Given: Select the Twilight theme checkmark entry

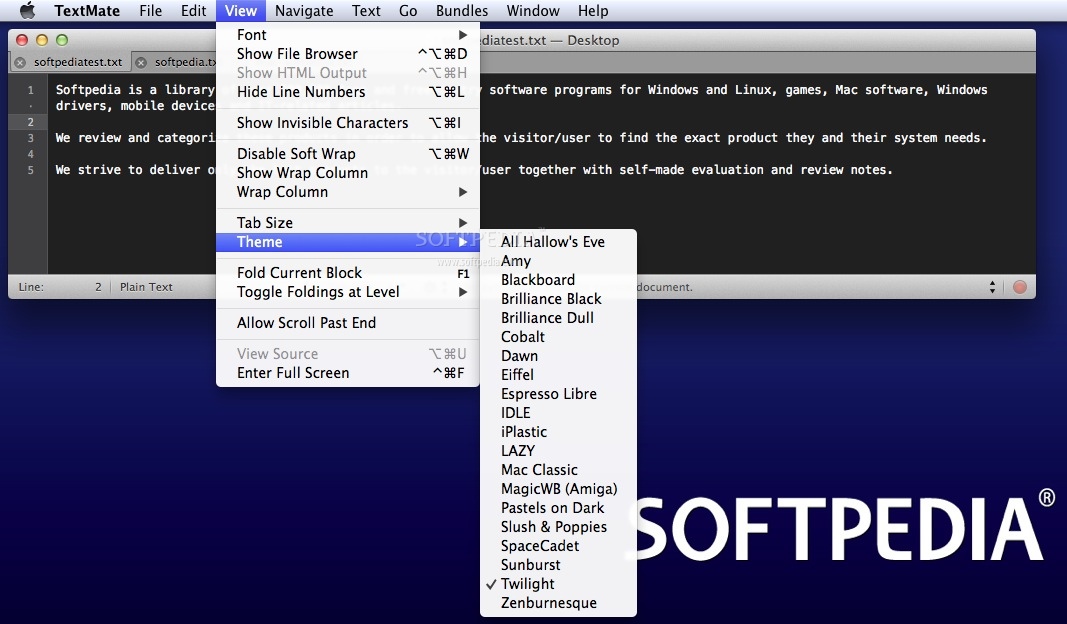Looking at the screenshot, I should [x=558, y=584].
